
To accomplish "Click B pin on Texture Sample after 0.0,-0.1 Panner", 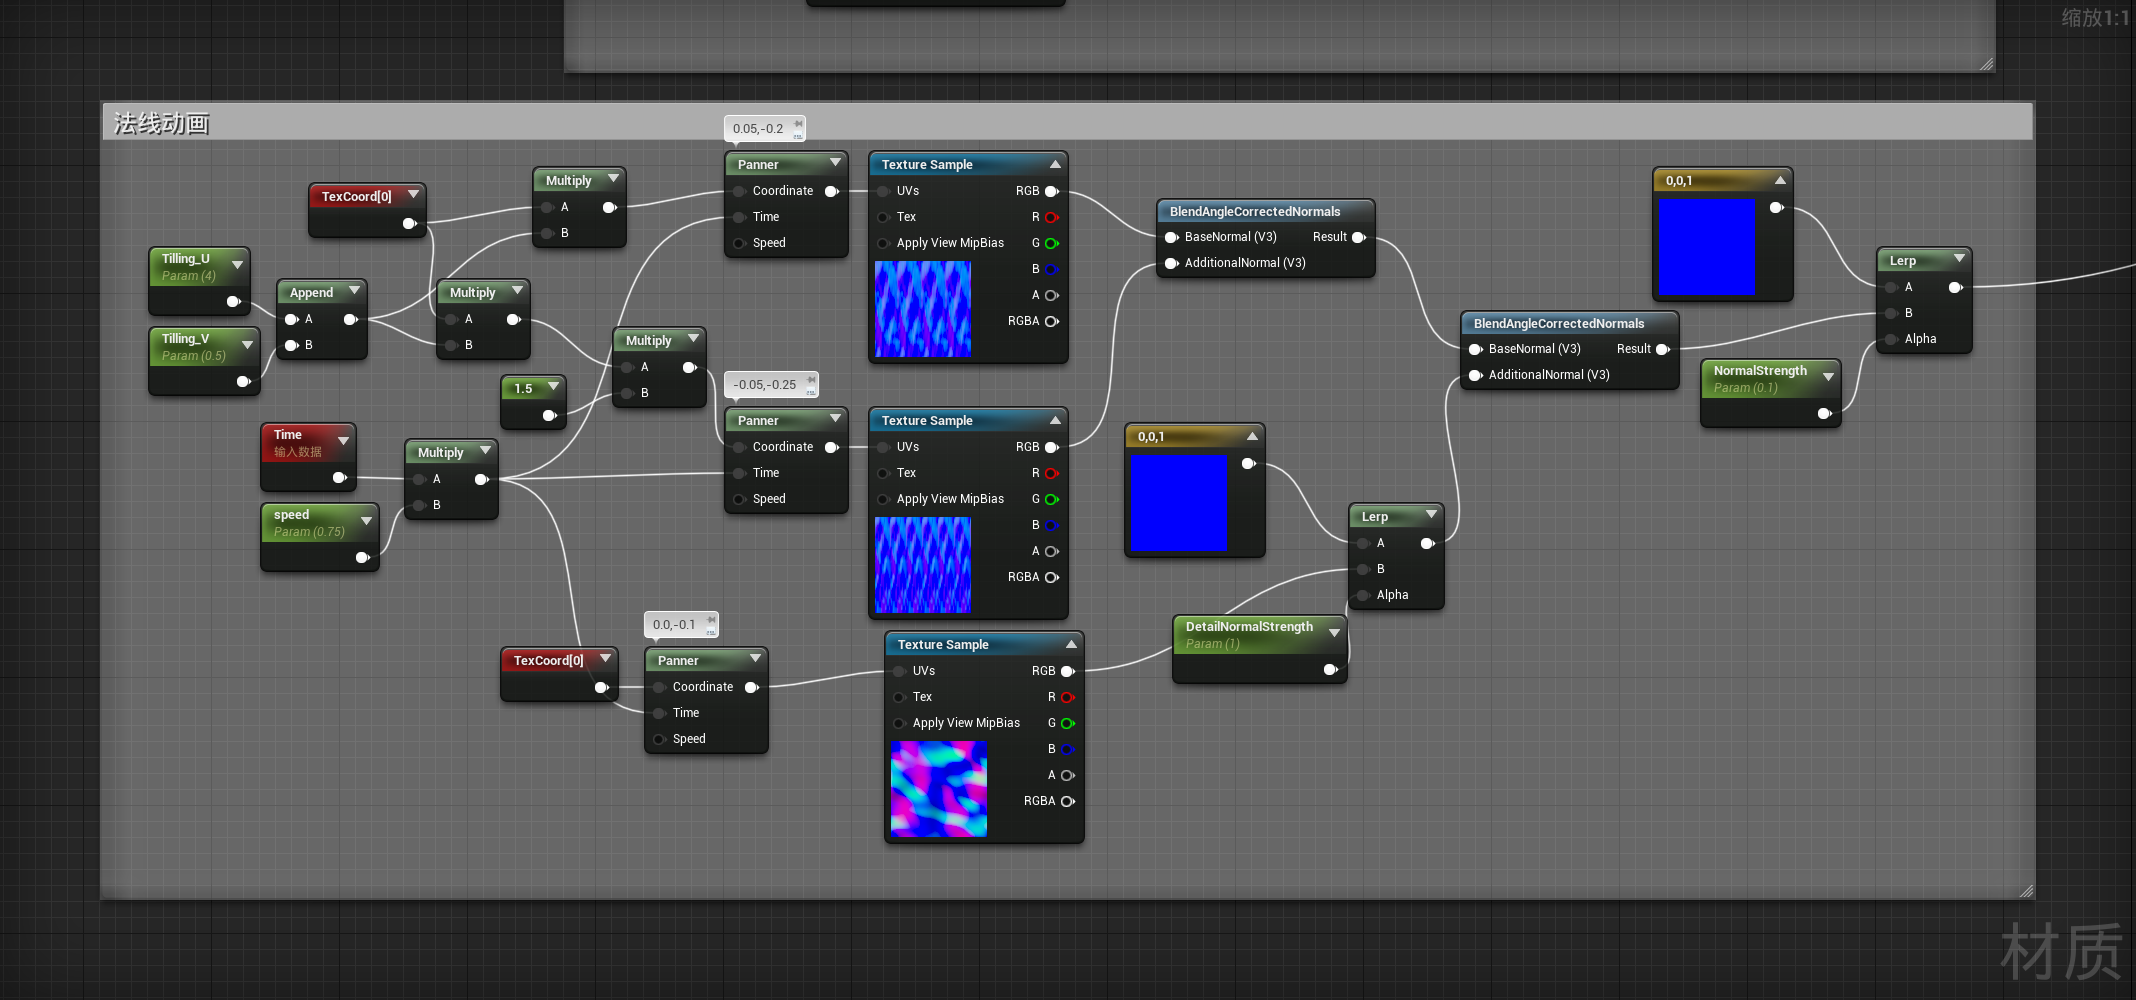I will pos(1068,749).
